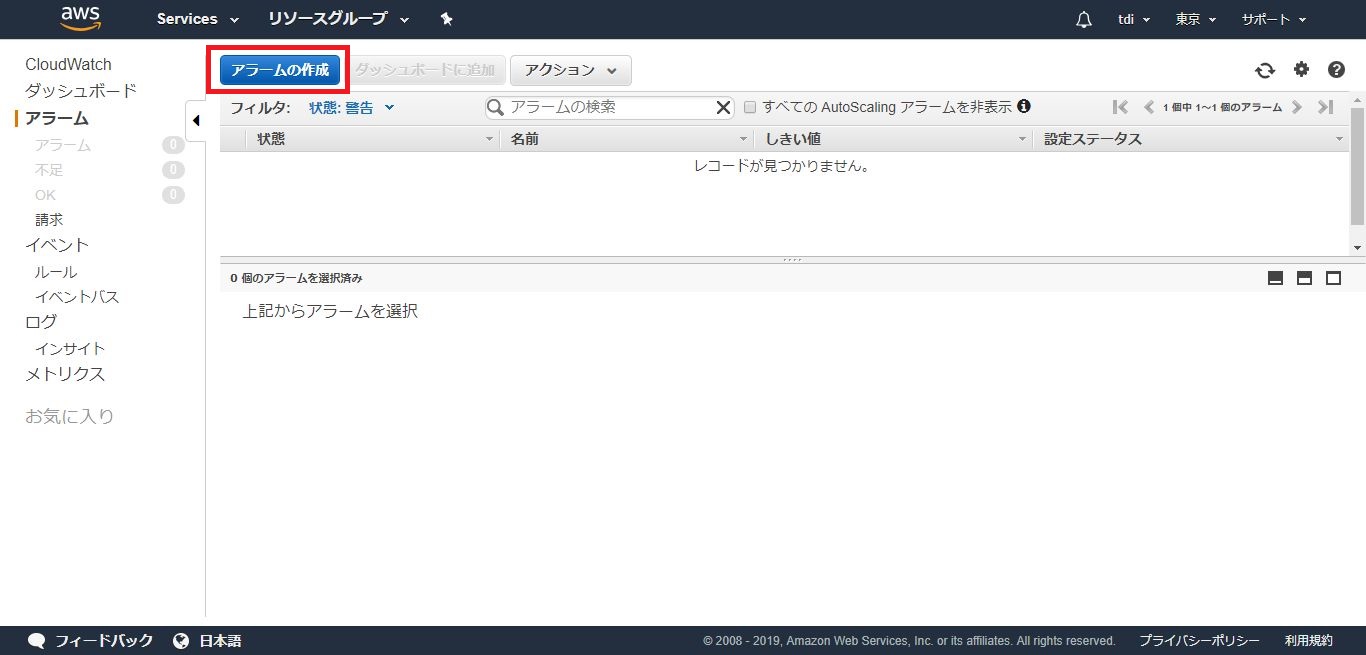1366x655 pixels.
Task: Open the Services menu
Action: tap(198, 19)
